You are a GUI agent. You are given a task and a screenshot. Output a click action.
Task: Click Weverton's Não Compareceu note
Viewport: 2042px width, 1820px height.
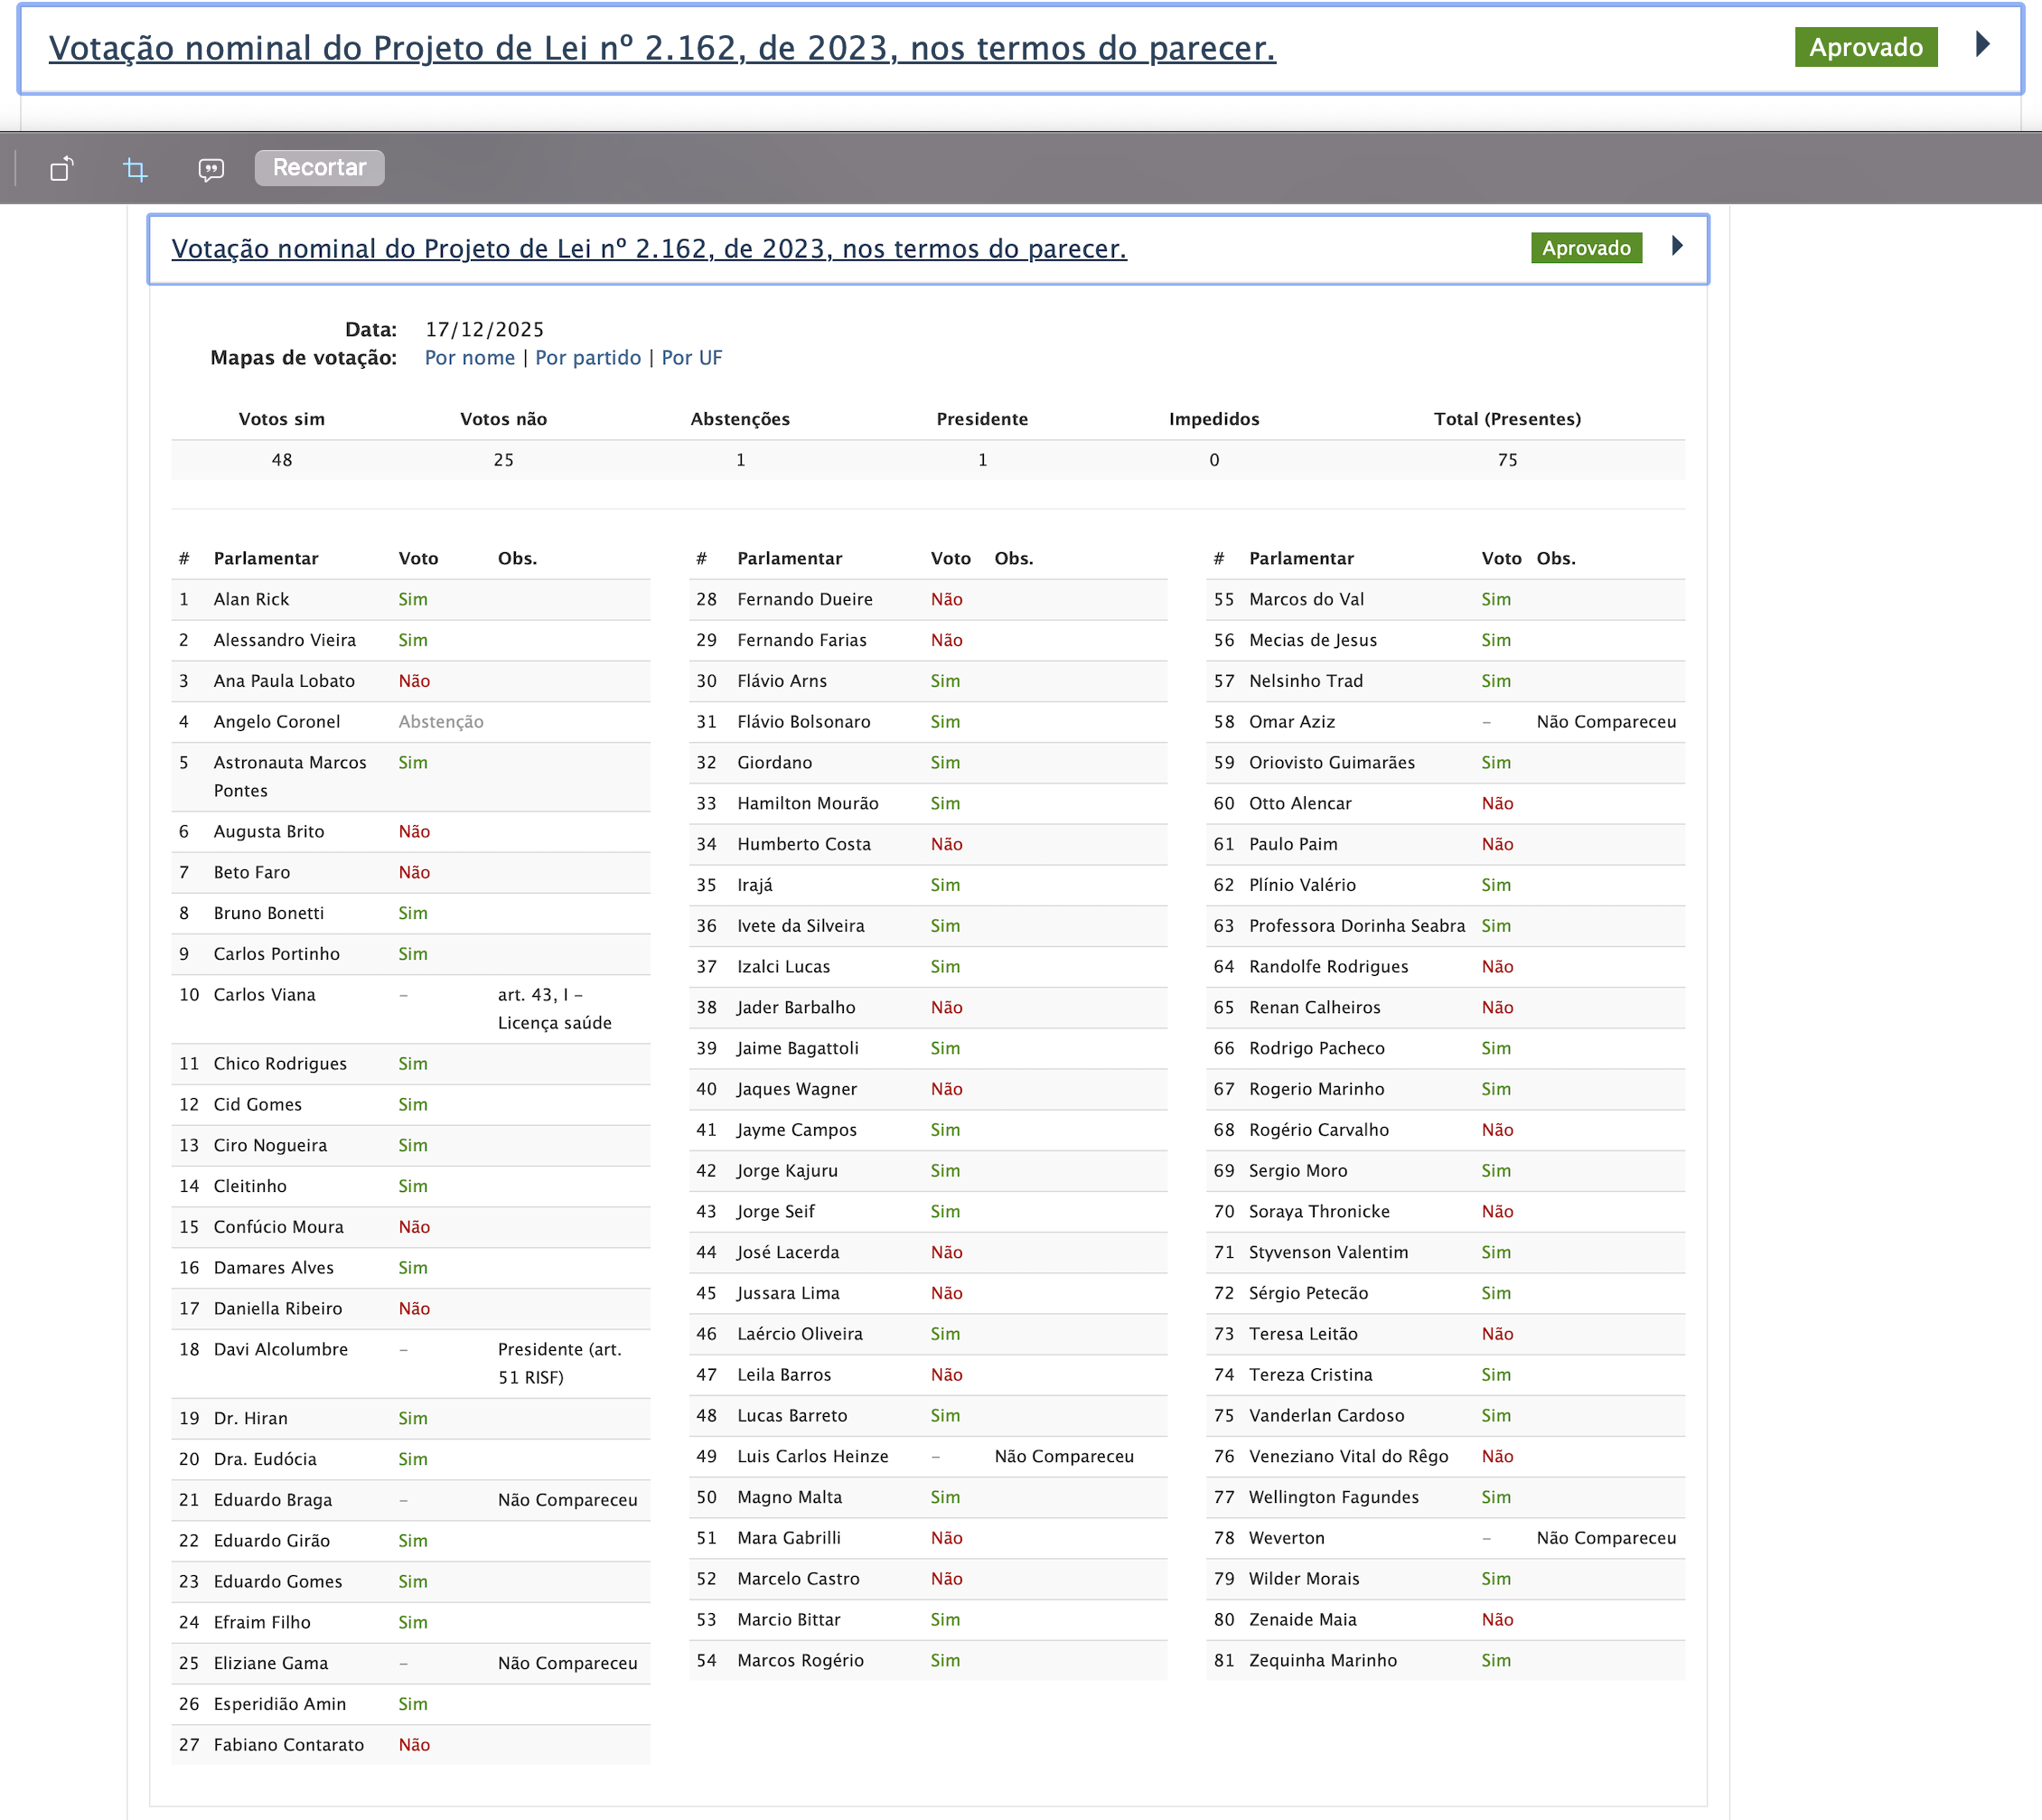click(1606, 1538)
